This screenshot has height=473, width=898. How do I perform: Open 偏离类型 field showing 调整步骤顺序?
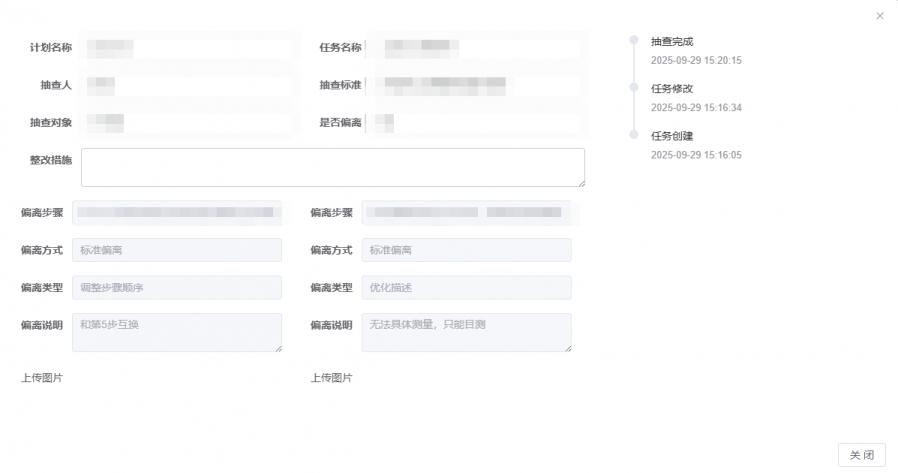177,288
